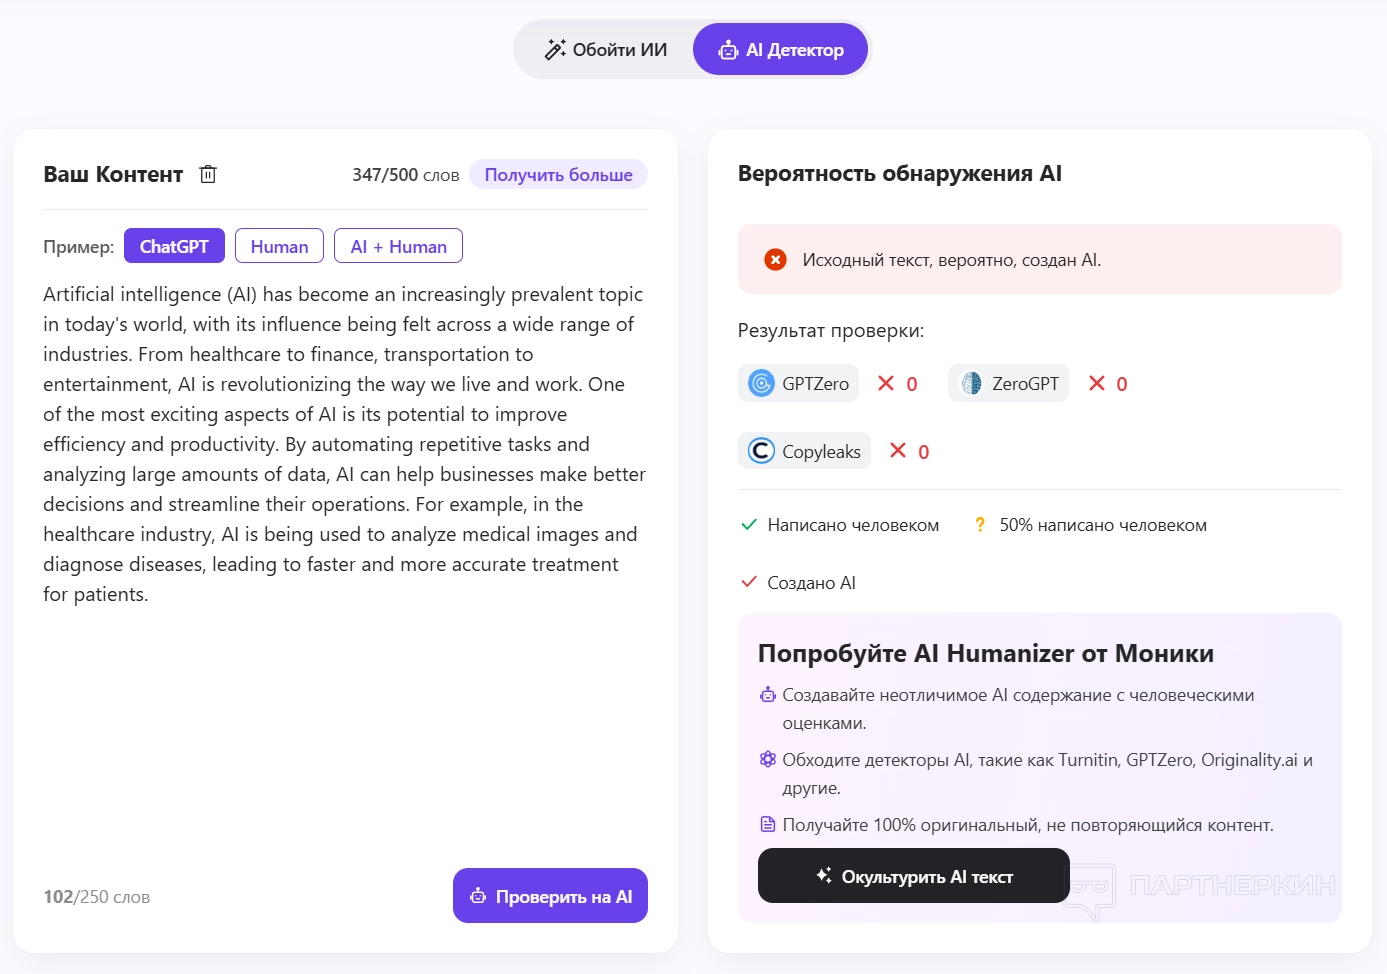Click the yellow question mark legend icon
1387x974 pixels.
980,525
